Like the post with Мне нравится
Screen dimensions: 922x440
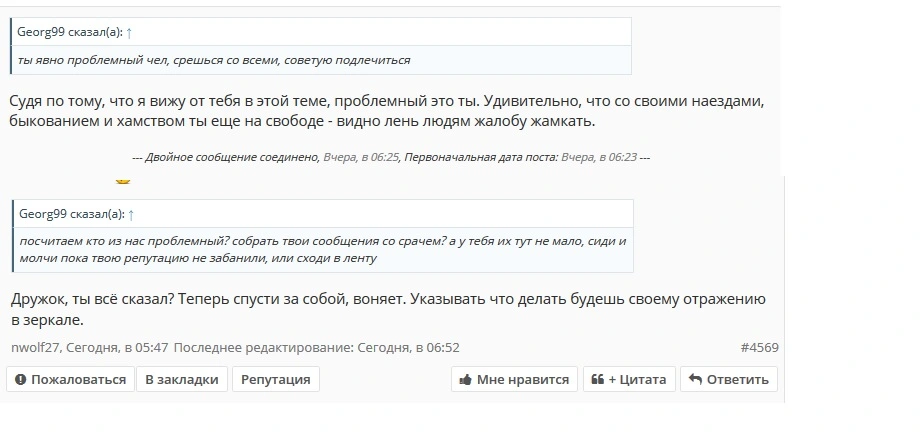(515, 379)
